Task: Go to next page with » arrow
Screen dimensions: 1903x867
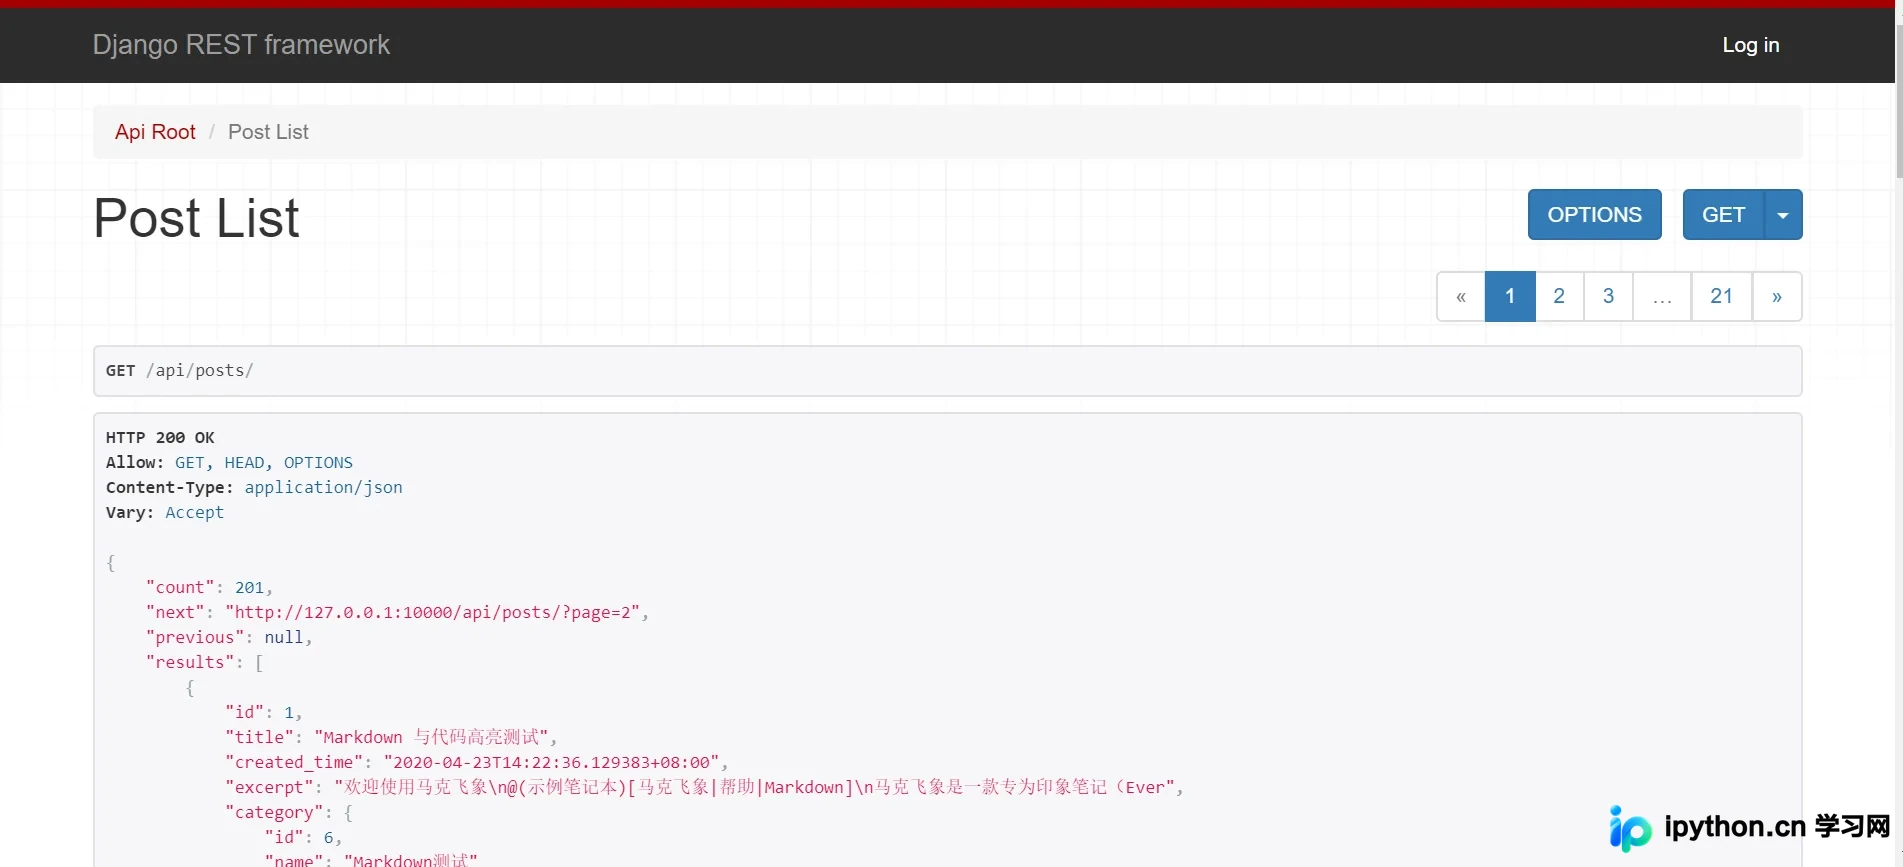Action: pyautogui.click(x=1777, y=297)
